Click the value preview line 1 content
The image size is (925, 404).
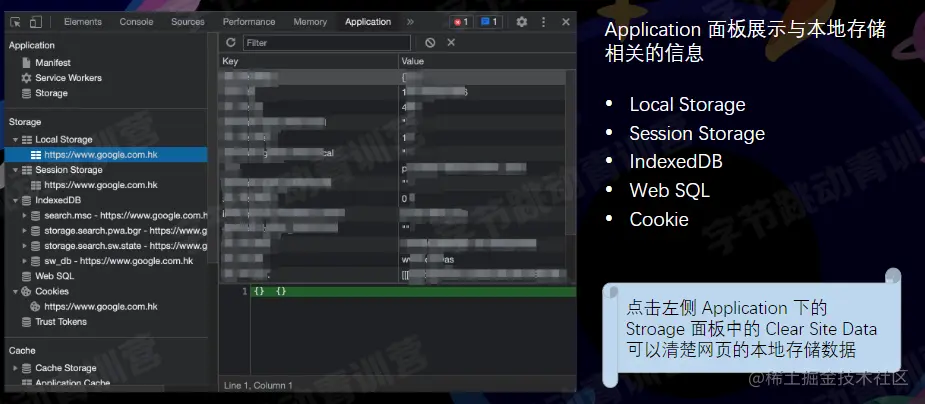coord(413,291)
